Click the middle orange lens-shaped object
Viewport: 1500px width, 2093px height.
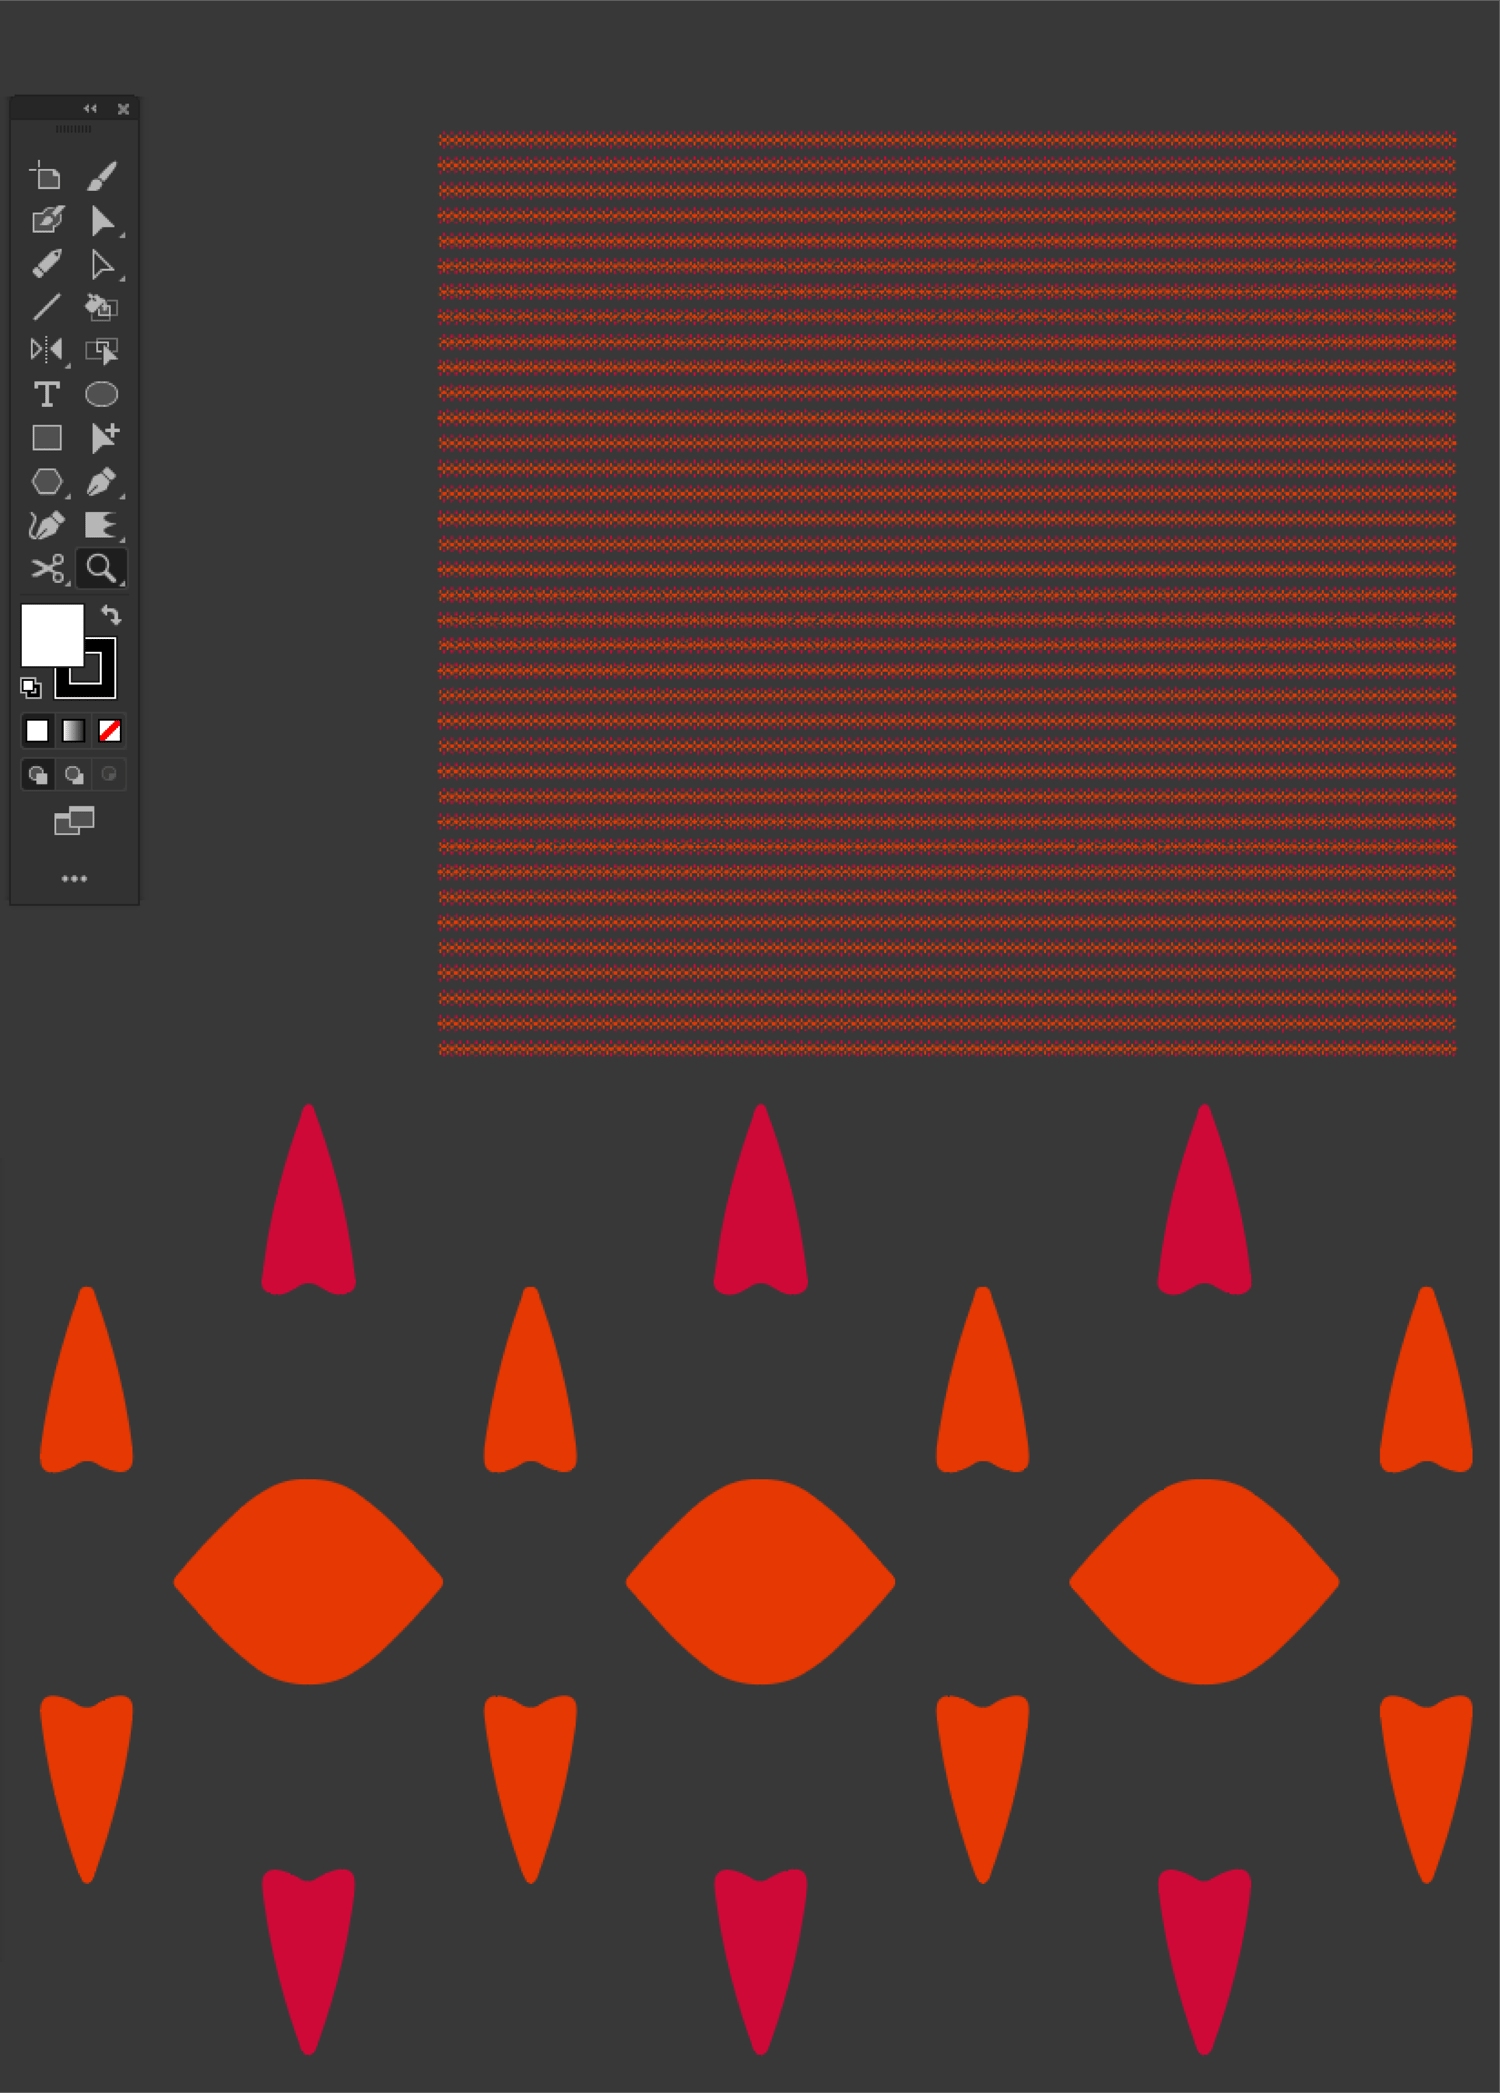(x=760, y=1582)
